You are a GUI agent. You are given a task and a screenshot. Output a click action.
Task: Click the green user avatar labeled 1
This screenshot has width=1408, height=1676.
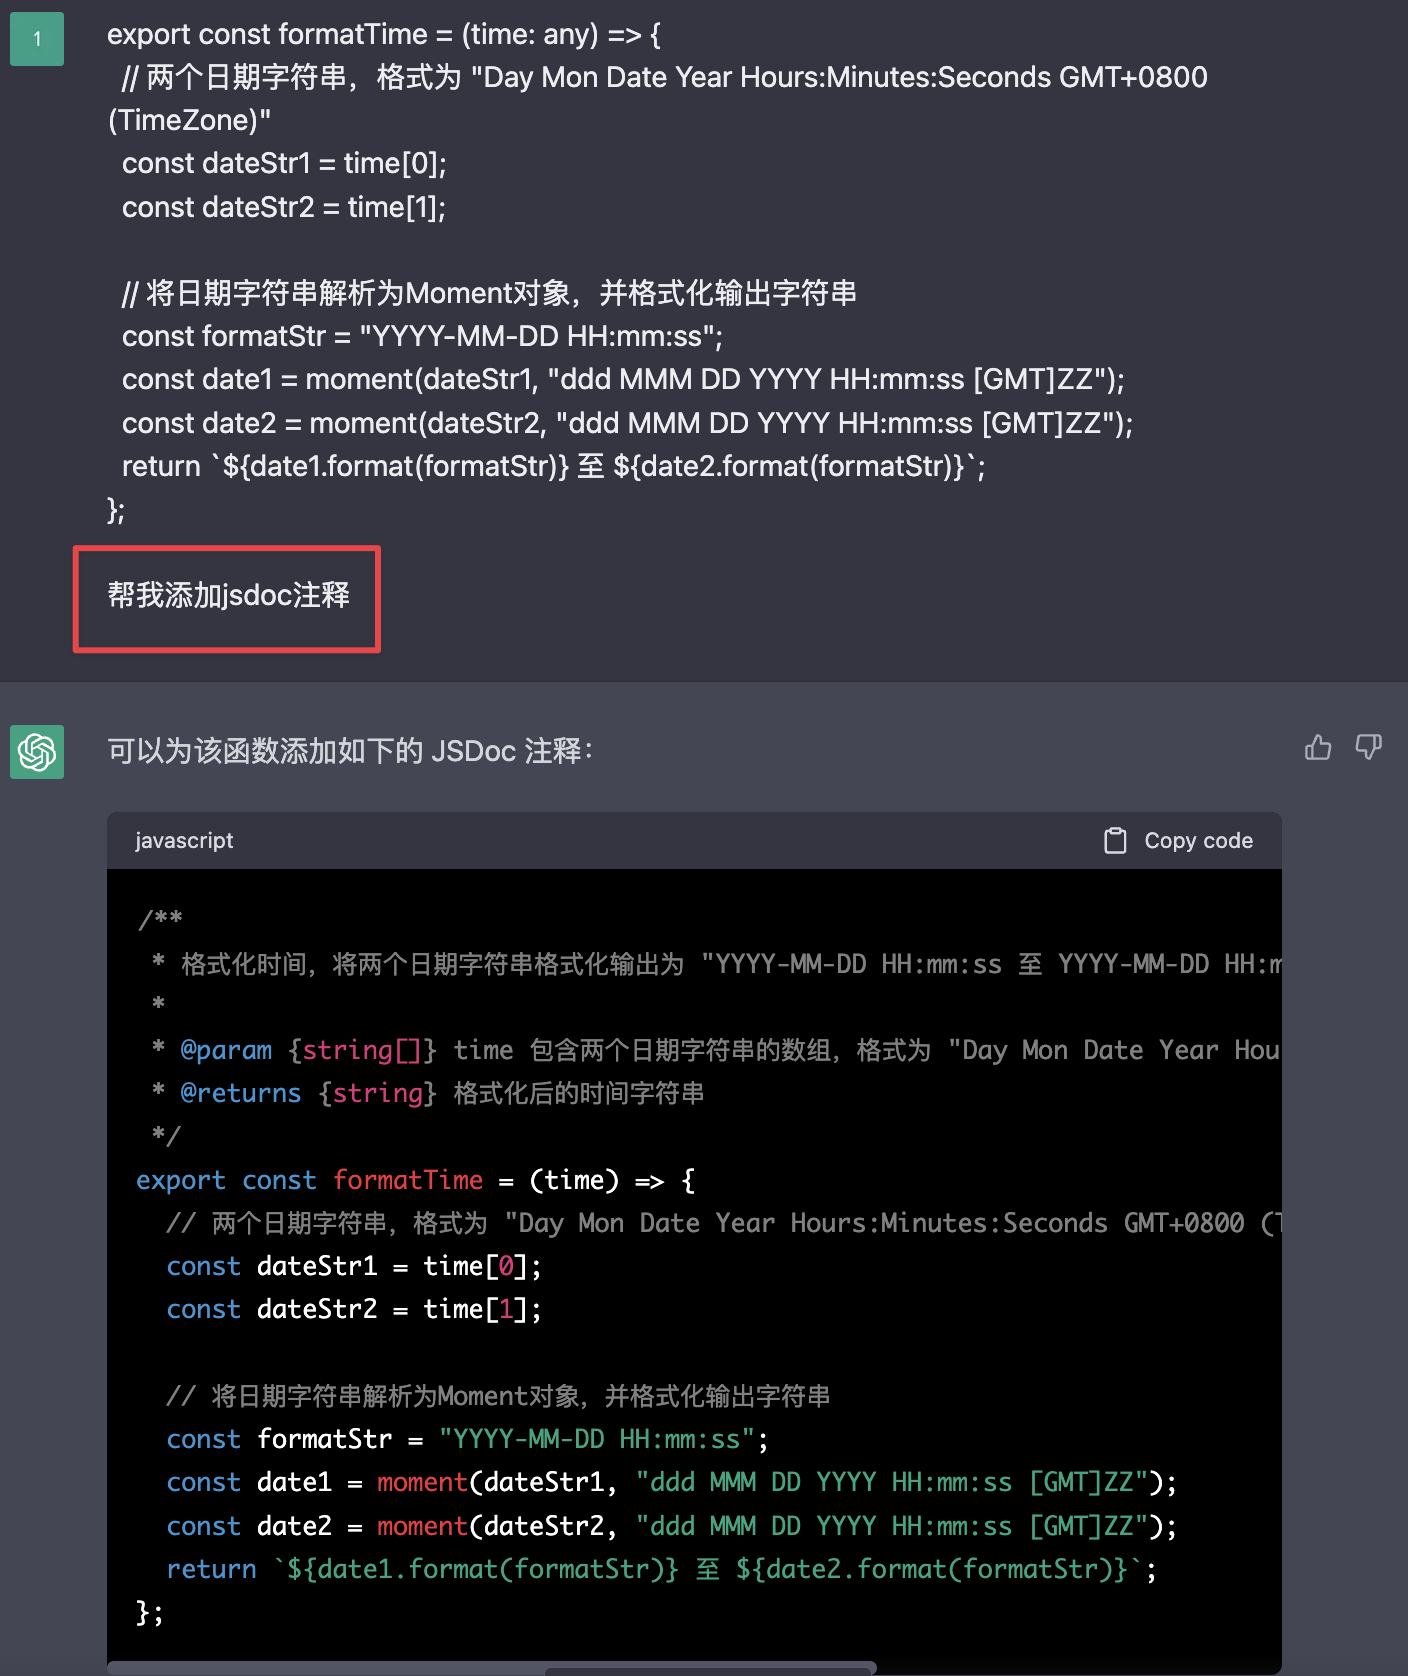click(x=37, y=39)
